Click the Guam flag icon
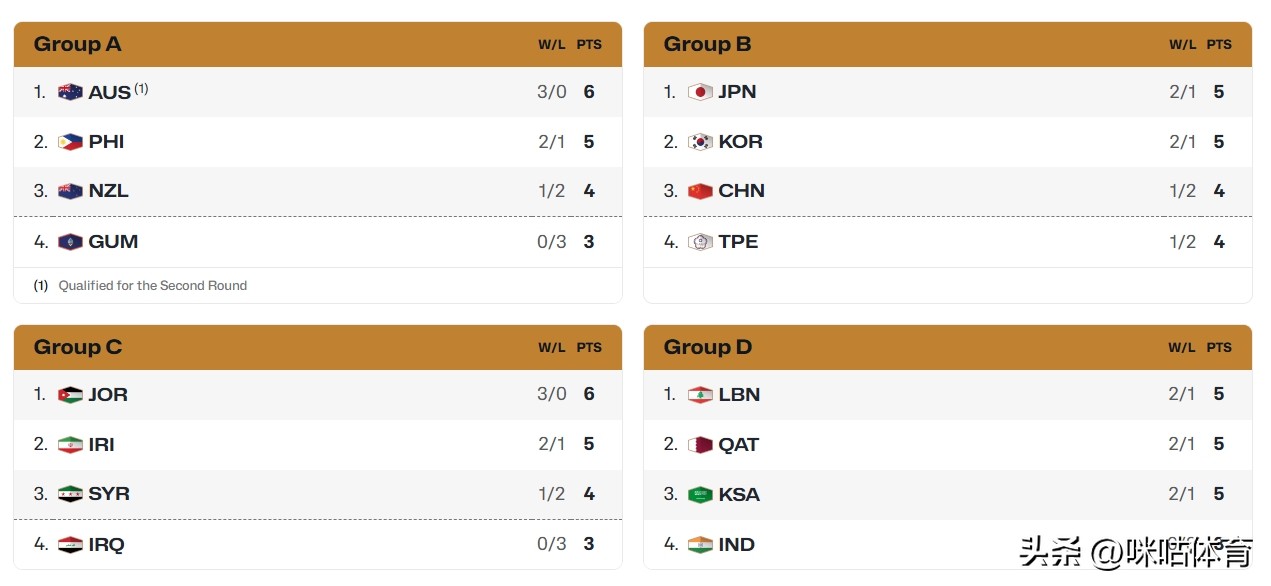 (x=70, y=242)
